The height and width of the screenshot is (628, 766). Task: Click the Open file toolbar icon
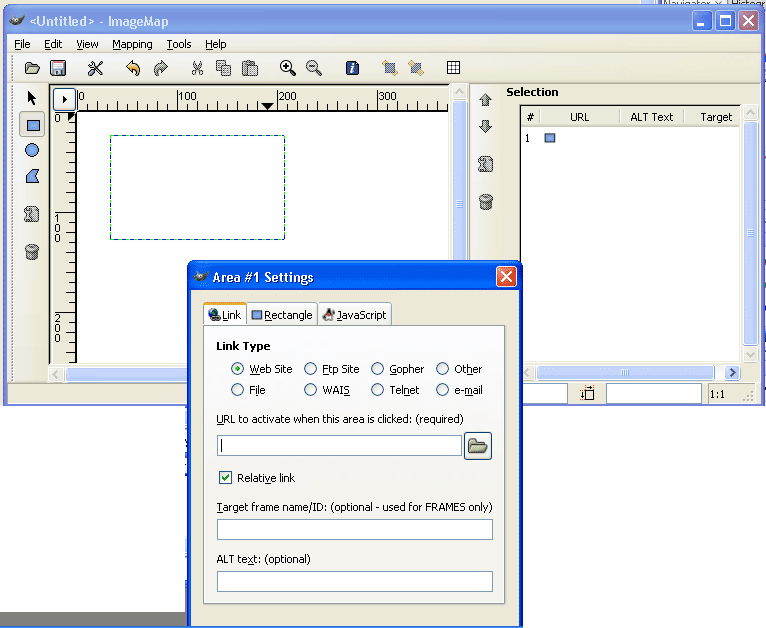(32, 68)
